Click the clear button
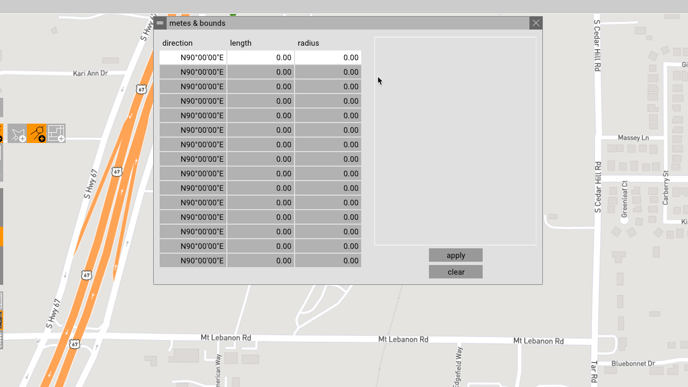 [x=455, y=272]
